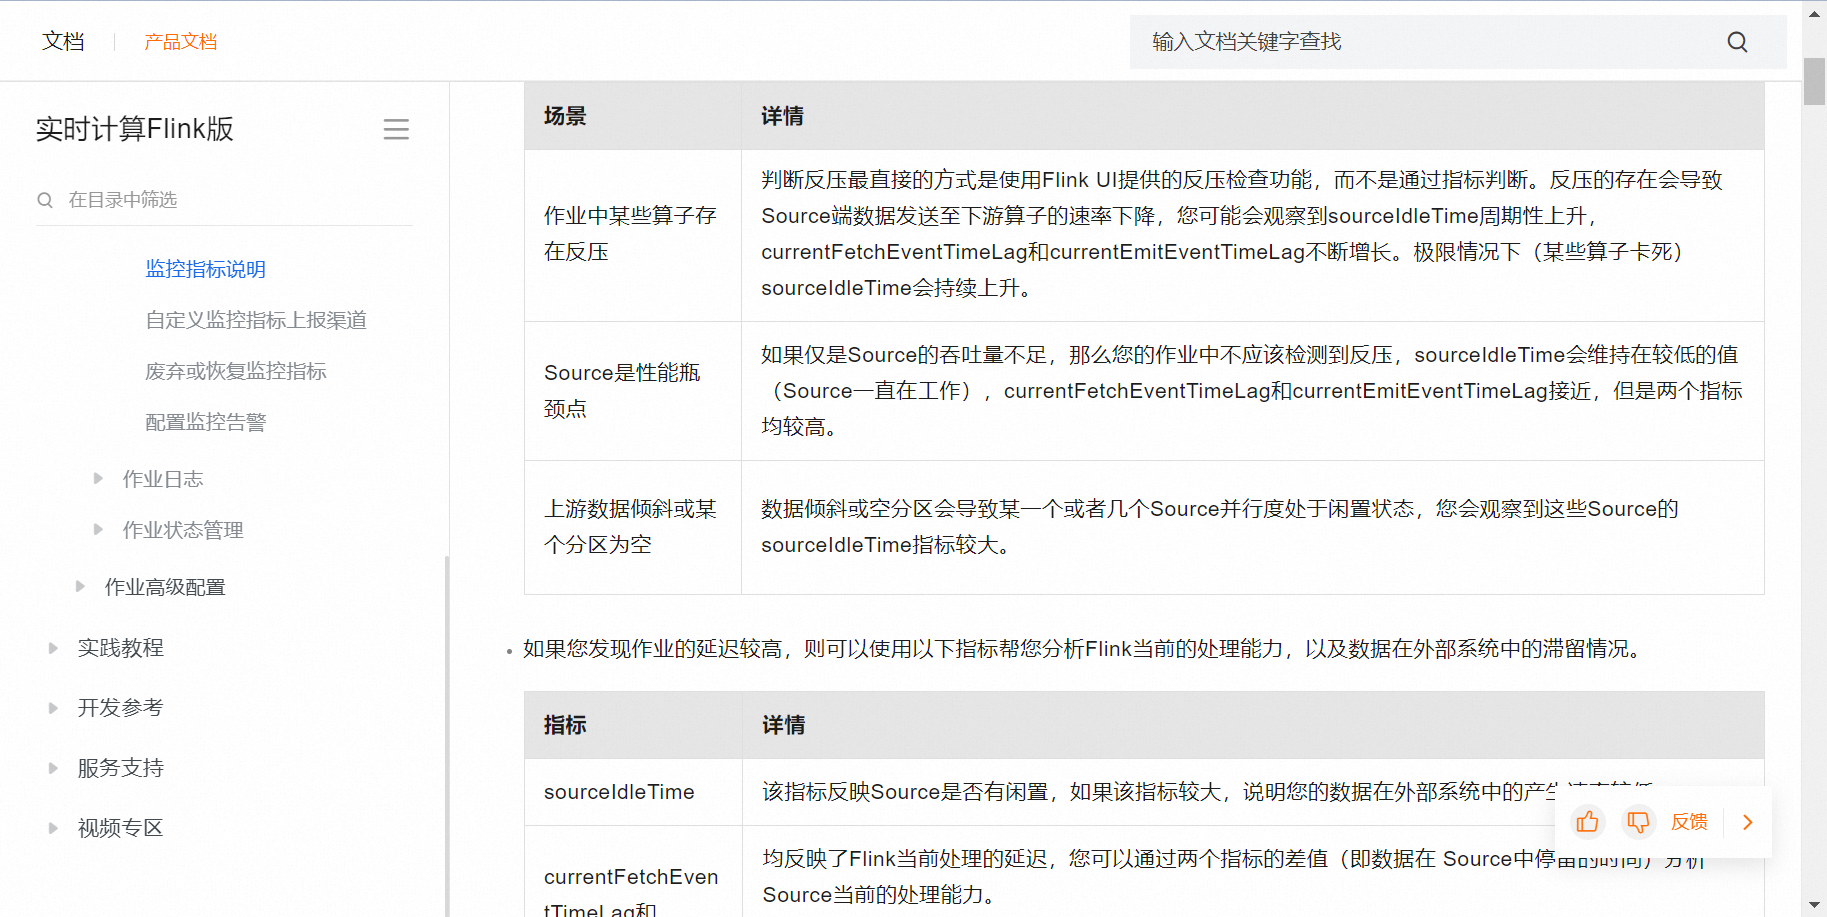Click the scrollbar up arrow
Image resolution: width=1827 pixels, height=917 pixels.
[1814, 13]
